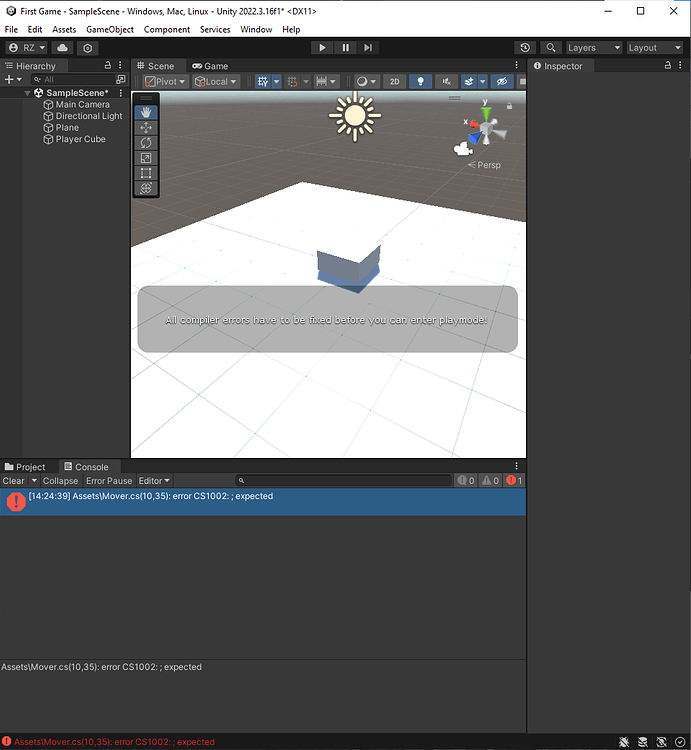Open the RZ account dropdown
Image resolution: width=691 pixels, height=750 pixels.
pyautogui.click(x=27, y=48)
